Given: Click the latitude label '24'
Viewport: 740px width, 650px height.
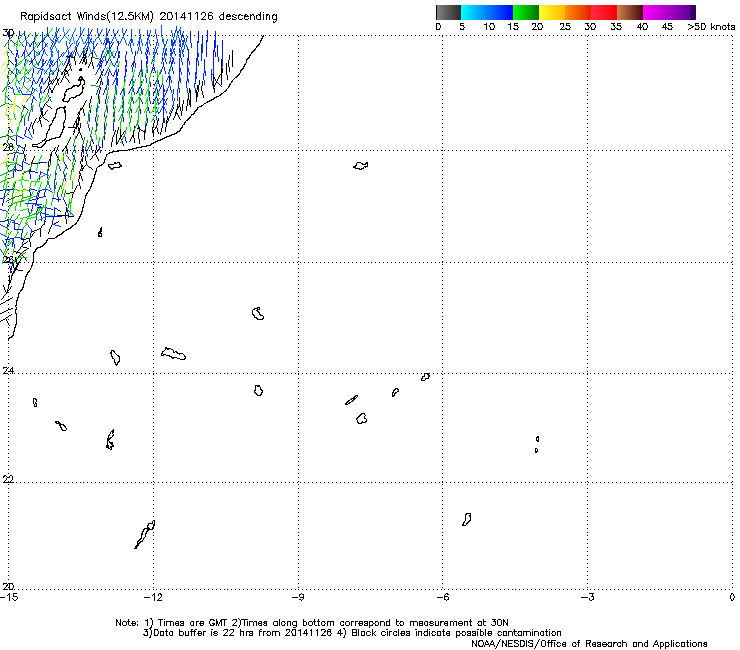Looking at the screenshot, I should (8, 371).
